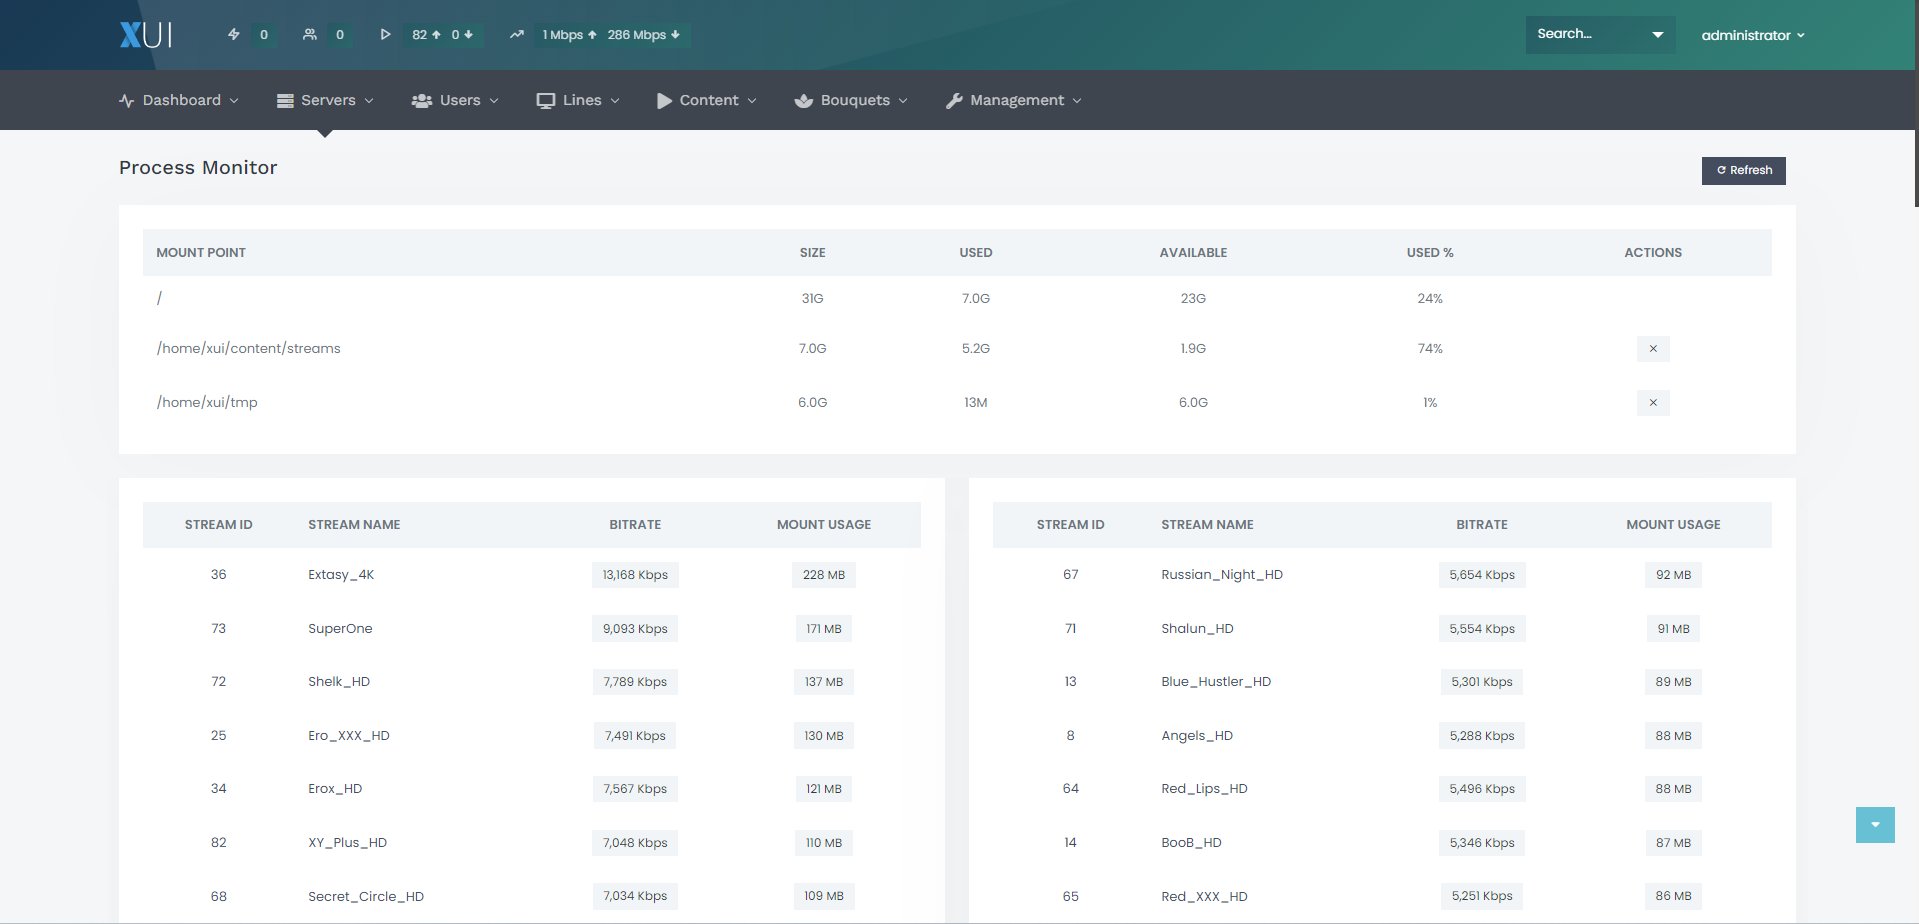Click the Red_Lips_HD stream name
This screenshot has width=1919, height=924.
pos(1204,789)
